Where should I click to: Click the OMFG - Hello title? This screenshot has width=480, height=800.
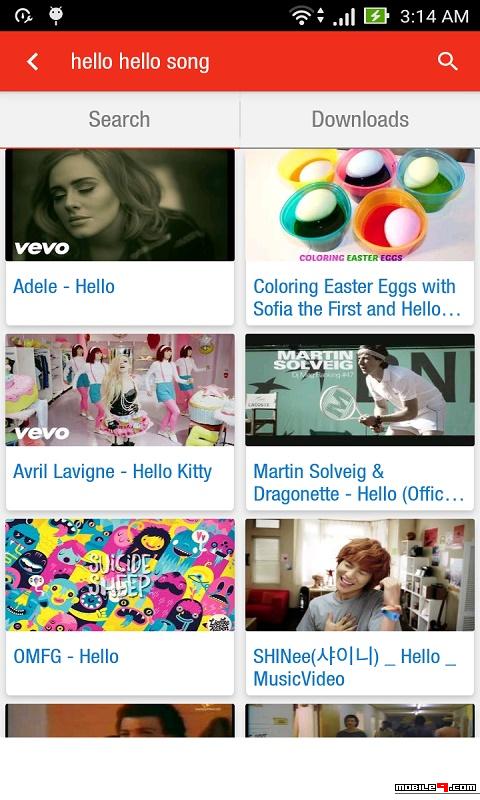66,657
